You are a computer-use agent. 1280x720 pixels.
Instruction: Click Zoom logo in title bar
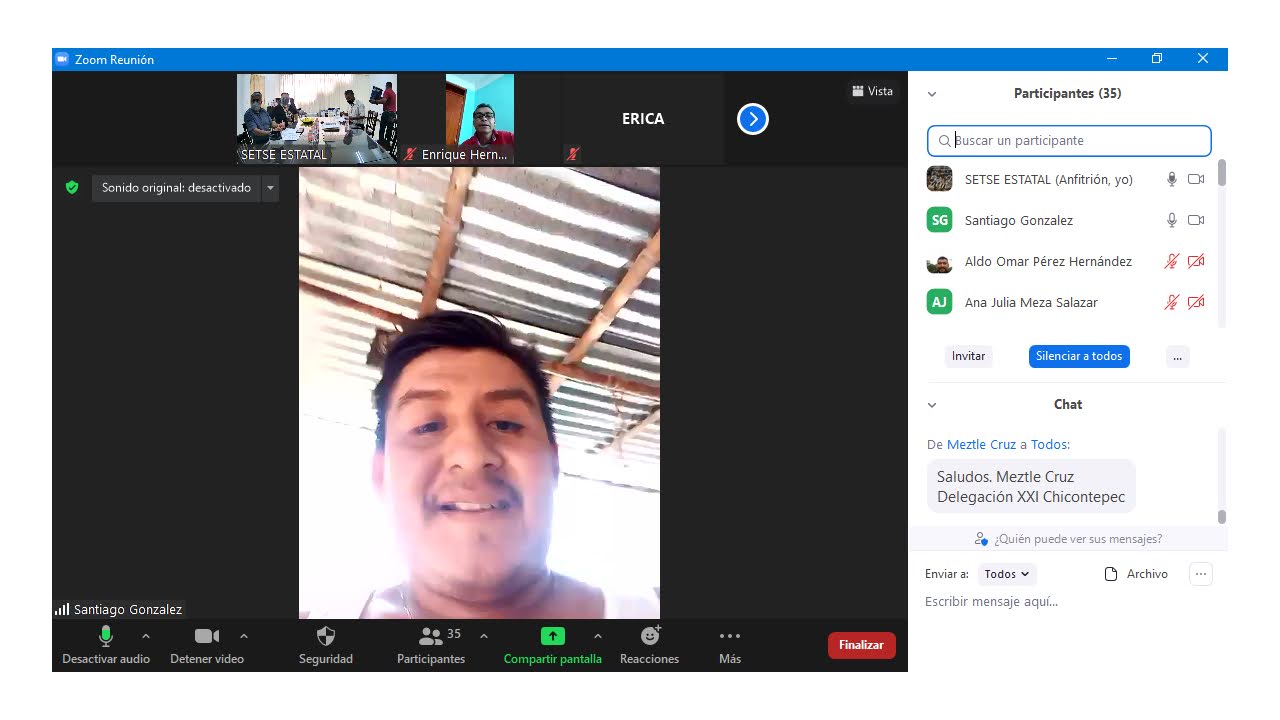point(62,59)
